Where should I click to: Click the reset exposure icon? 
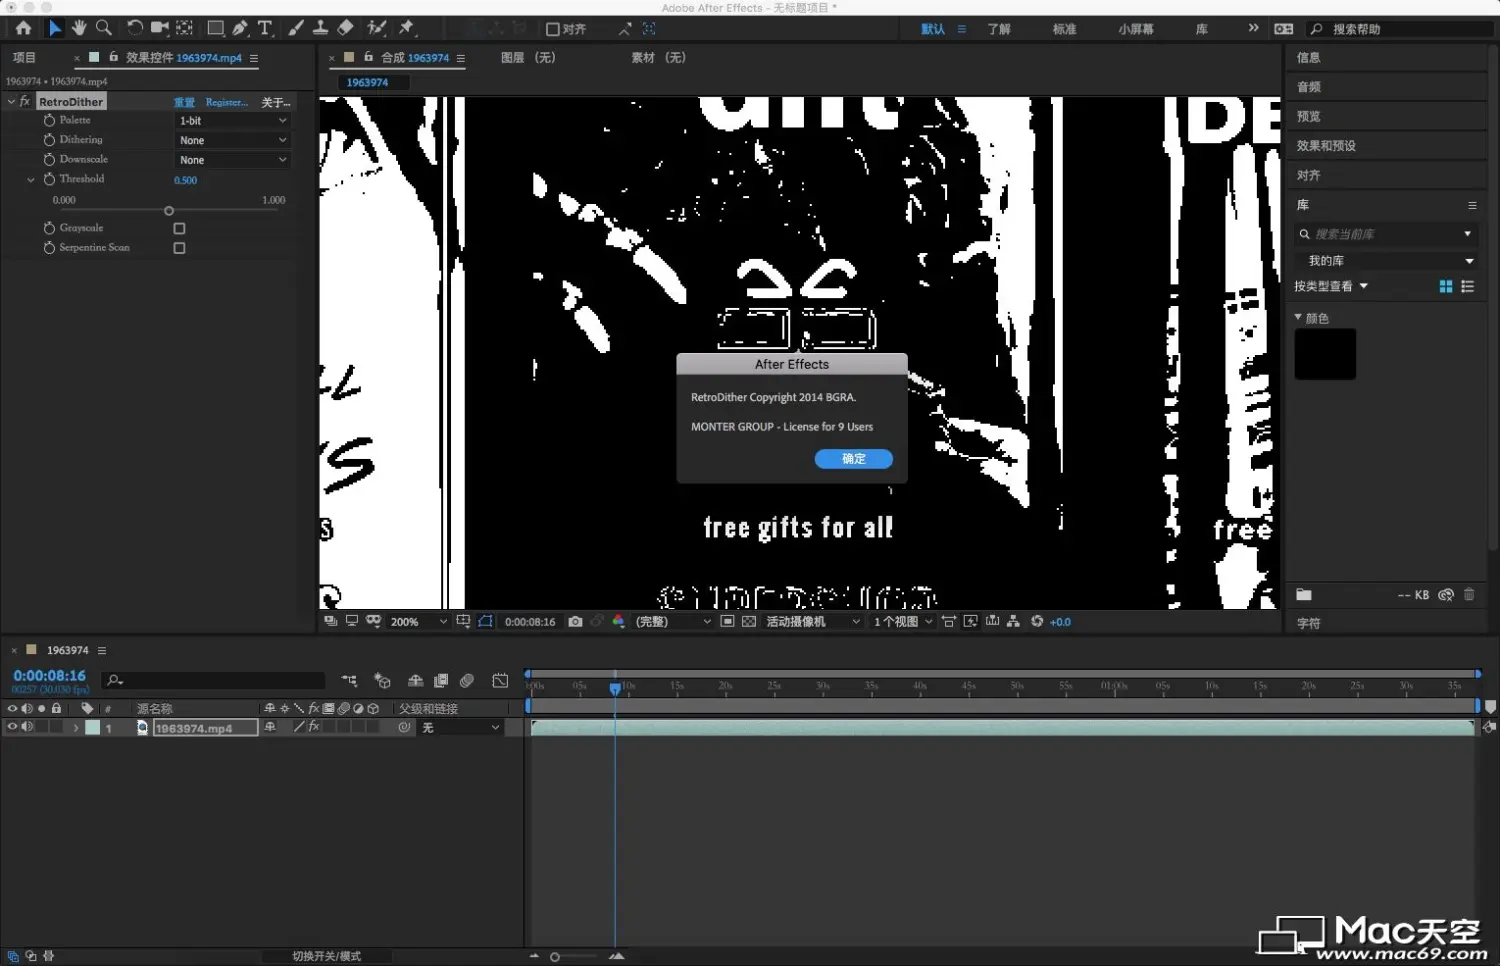(1037, 622)
